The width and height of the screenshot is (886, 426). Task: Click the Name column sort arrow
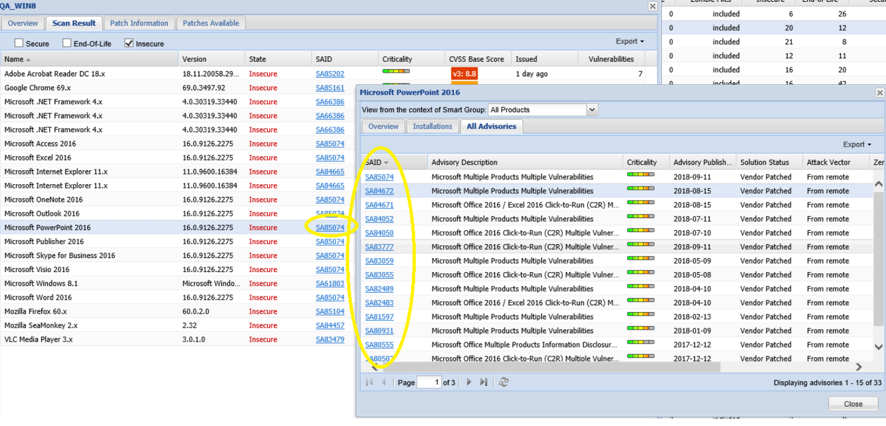pyautogui.click(x=28, y=59)
